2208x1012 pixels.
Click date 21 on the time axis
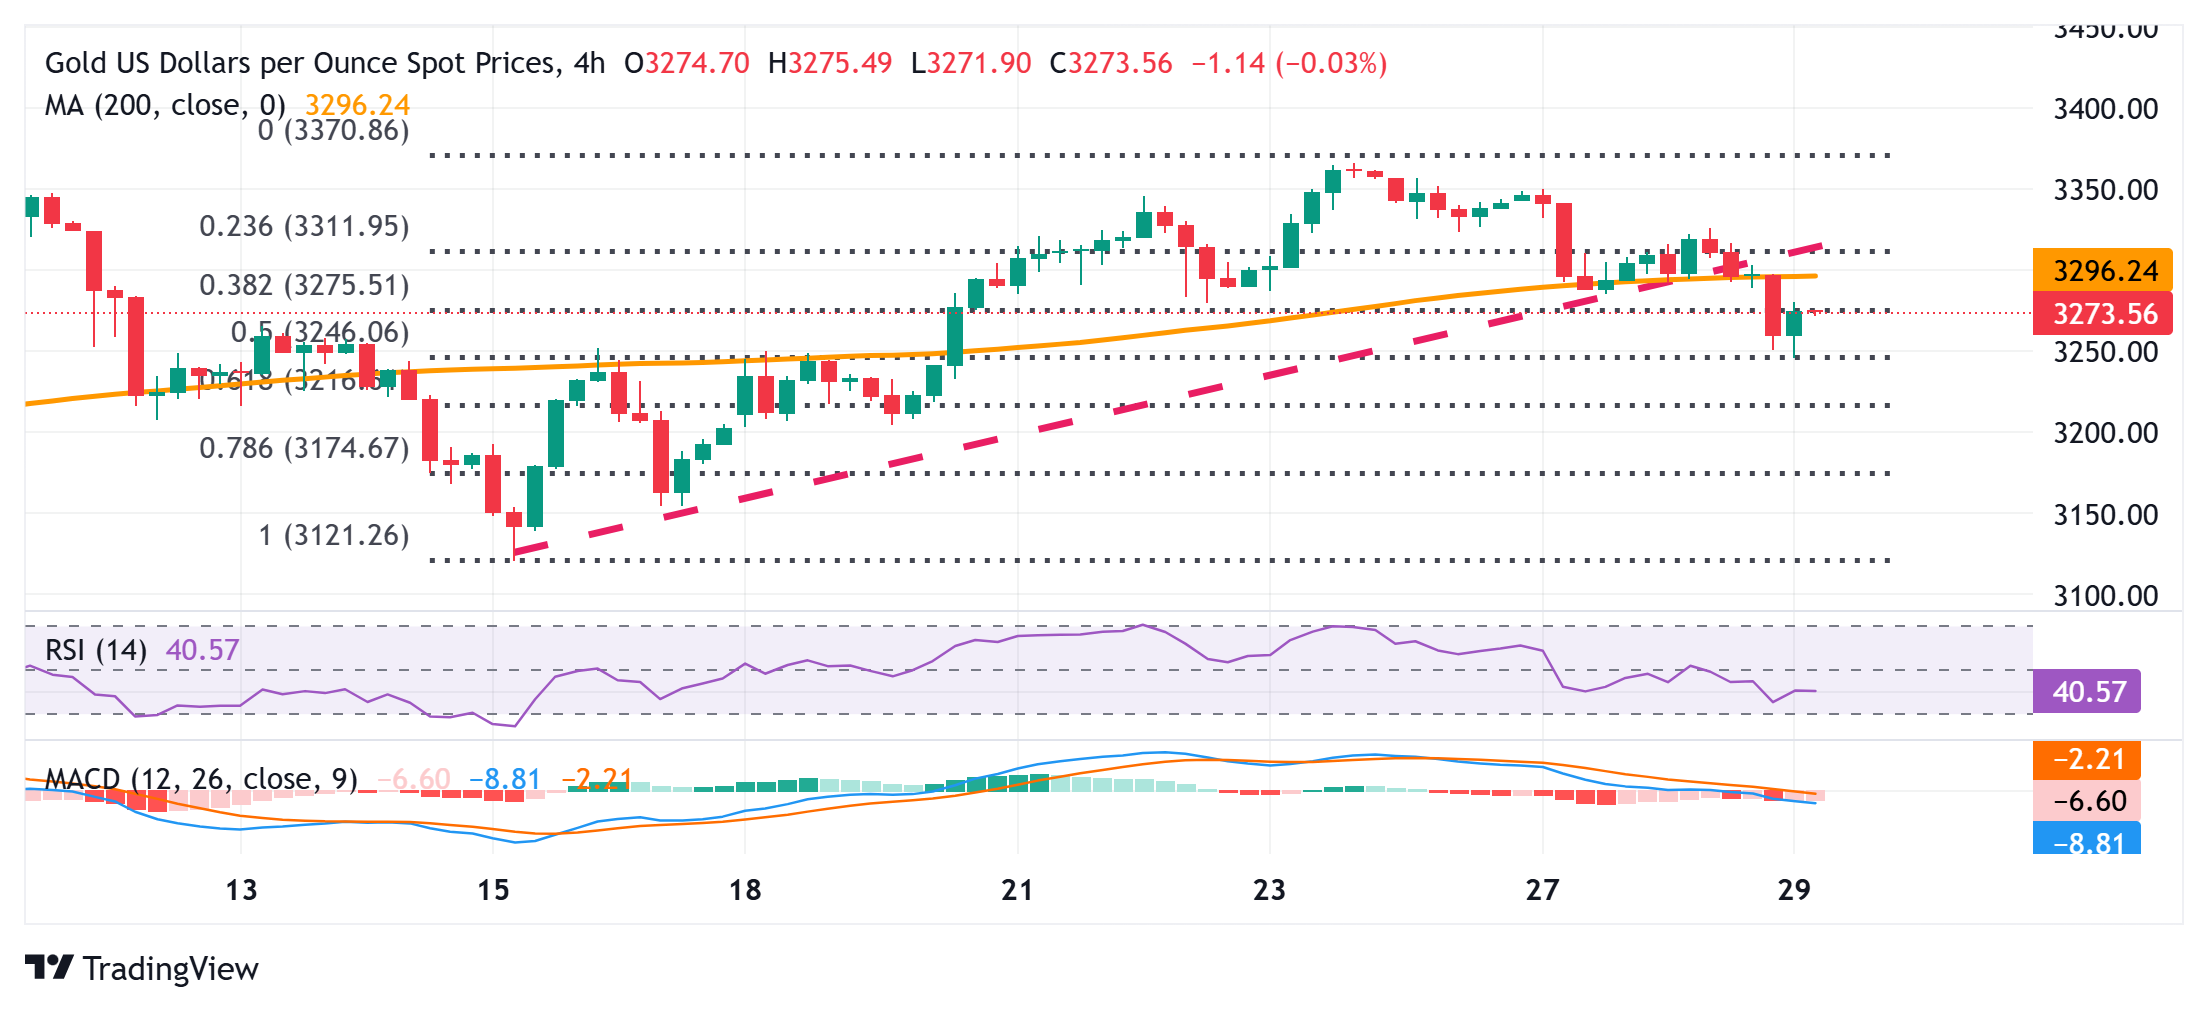pyautogui.click(x=1017, y=889)
